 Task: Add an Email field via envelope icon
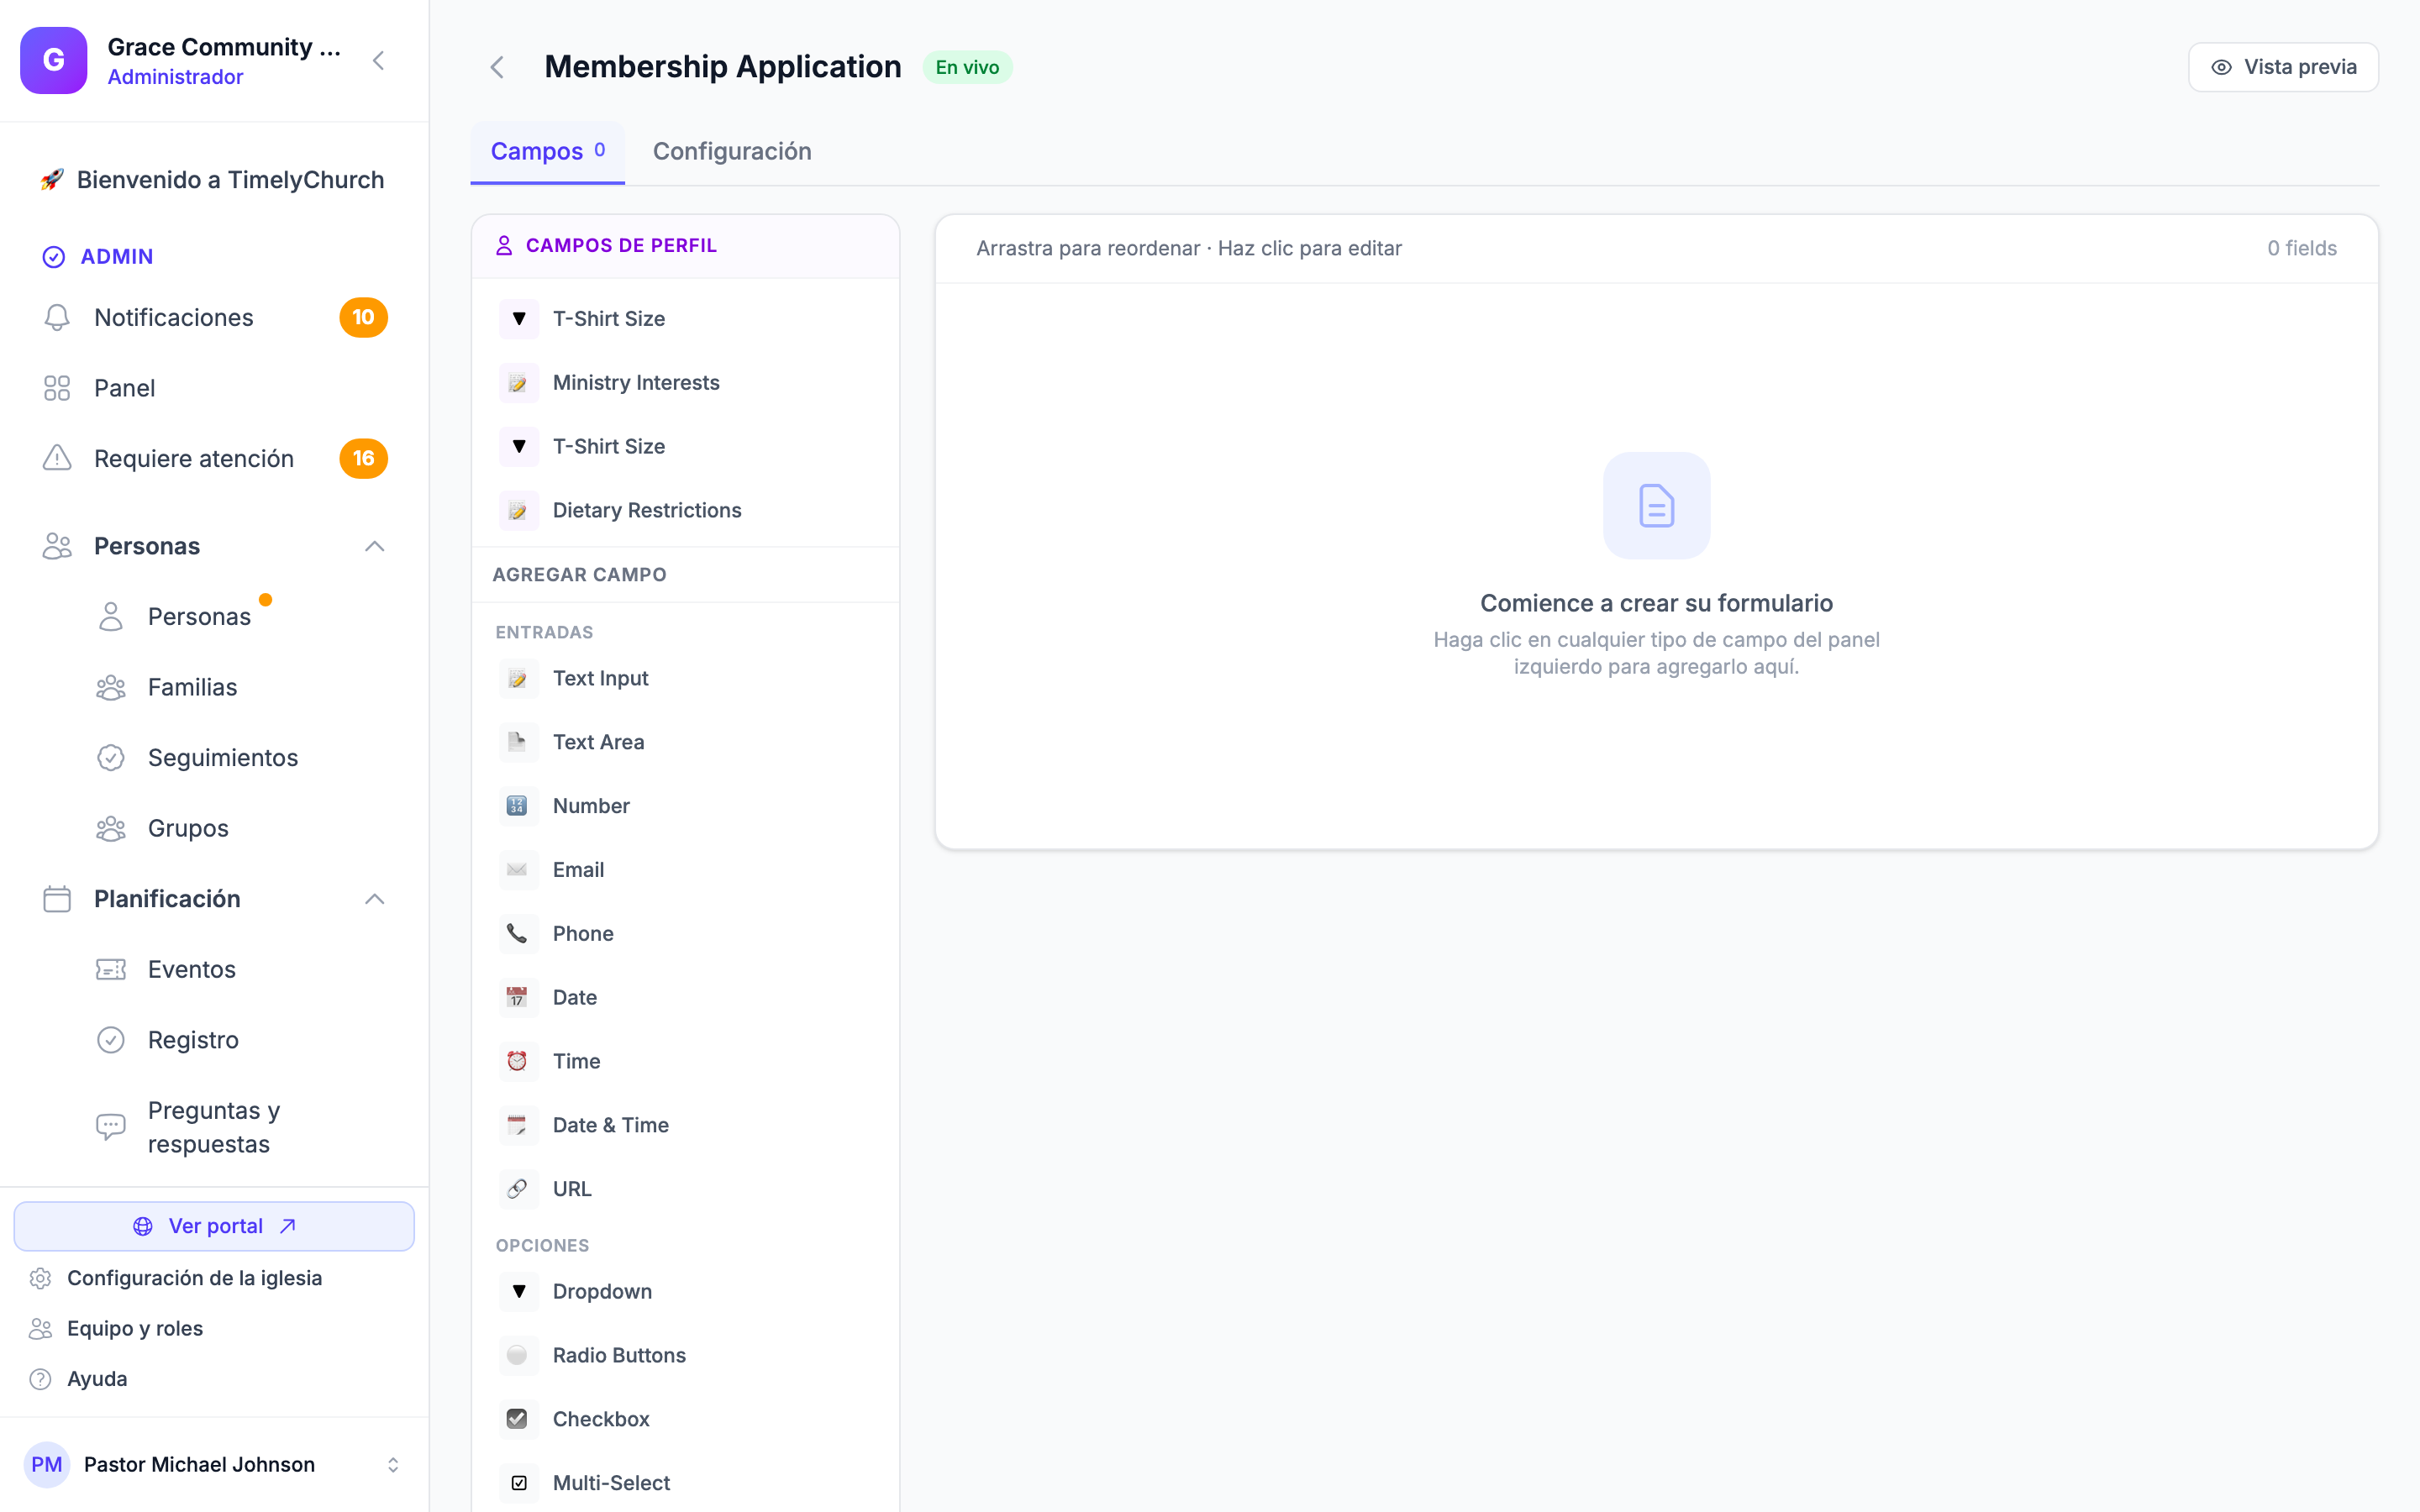click(x=517, y=870)
